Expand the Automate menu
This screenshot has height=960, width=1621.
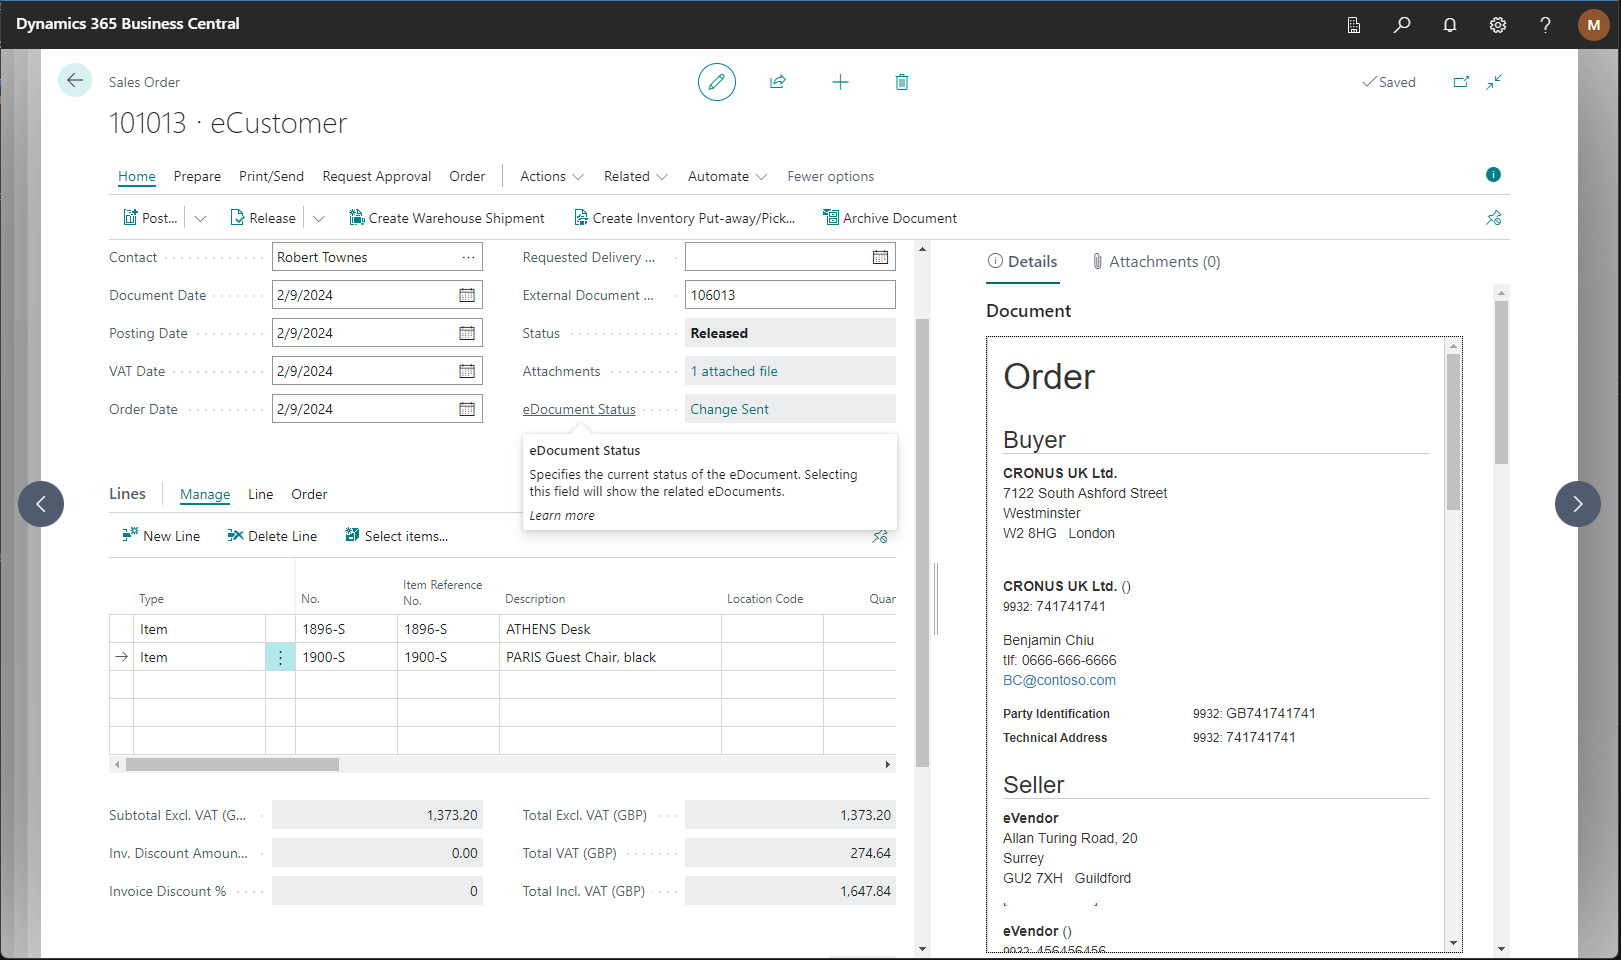(727, 176)
